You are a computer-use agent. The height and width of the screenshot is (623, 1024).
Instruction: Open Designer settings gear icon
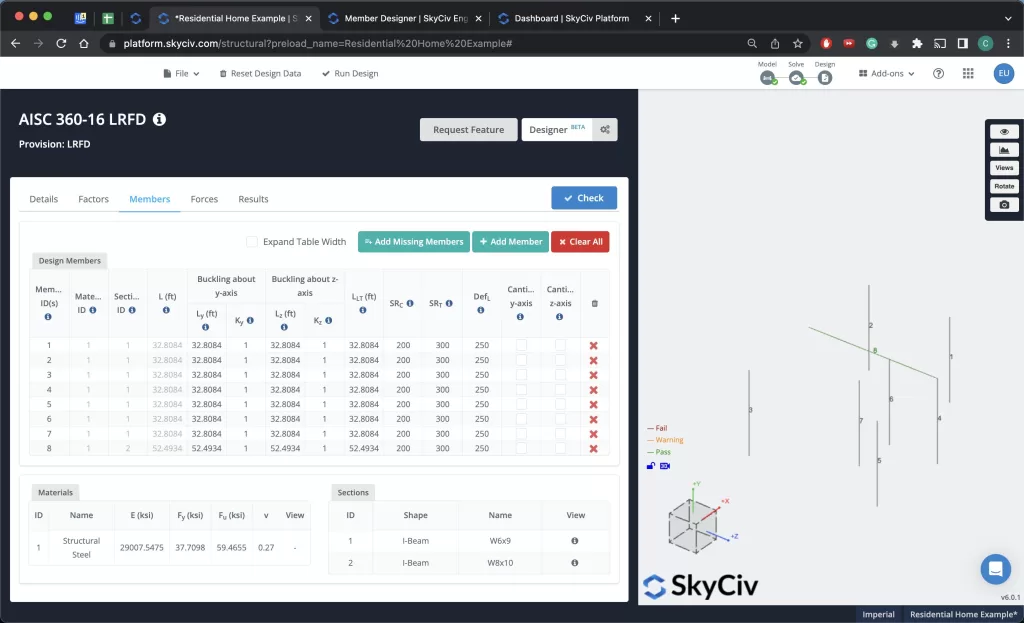[x=605, y=129]
